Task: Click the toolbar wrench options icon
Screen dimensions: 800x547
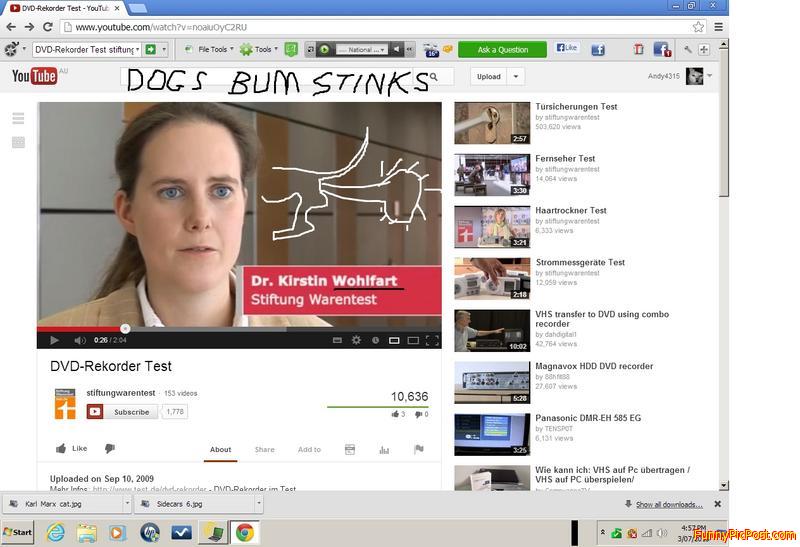Action: (x=688, y=49)
